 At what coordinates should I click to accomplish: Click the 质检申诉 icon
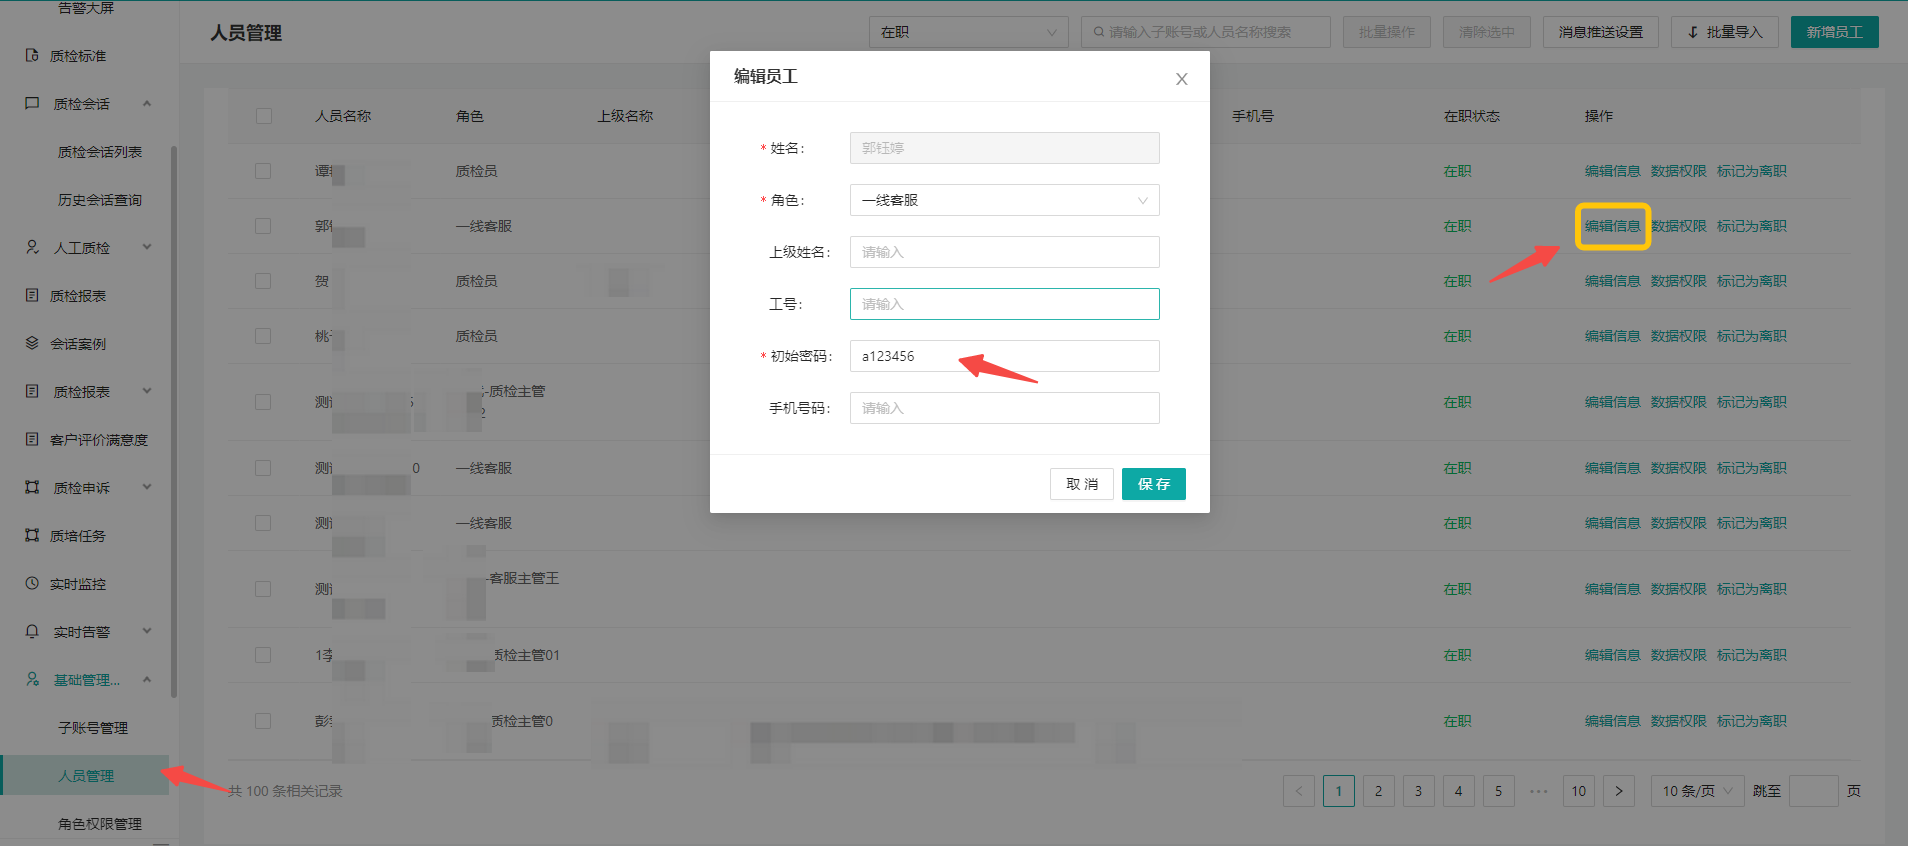tap(32, 487)
